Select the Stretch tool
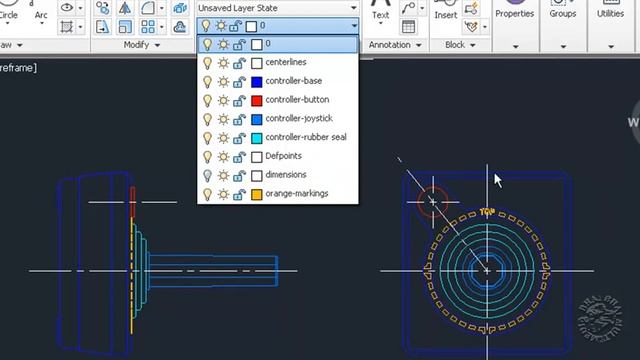The image size is (640, 360). [x=102, y=27]
